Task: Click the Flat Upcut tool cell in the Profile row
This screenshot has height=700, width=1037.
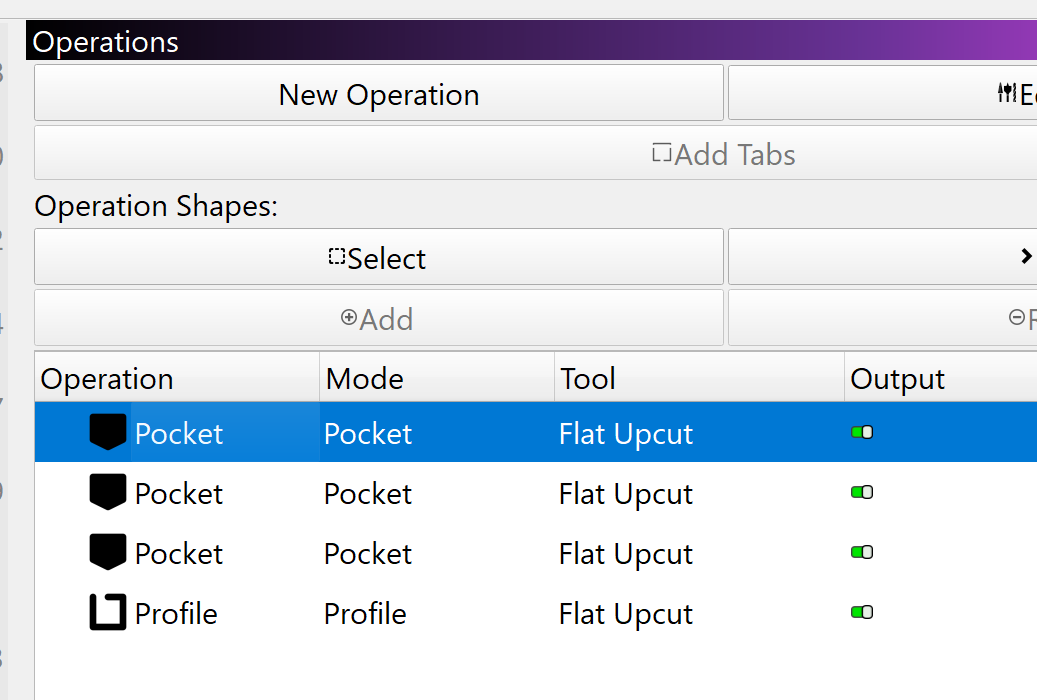Action: click(x=626, y=613)
